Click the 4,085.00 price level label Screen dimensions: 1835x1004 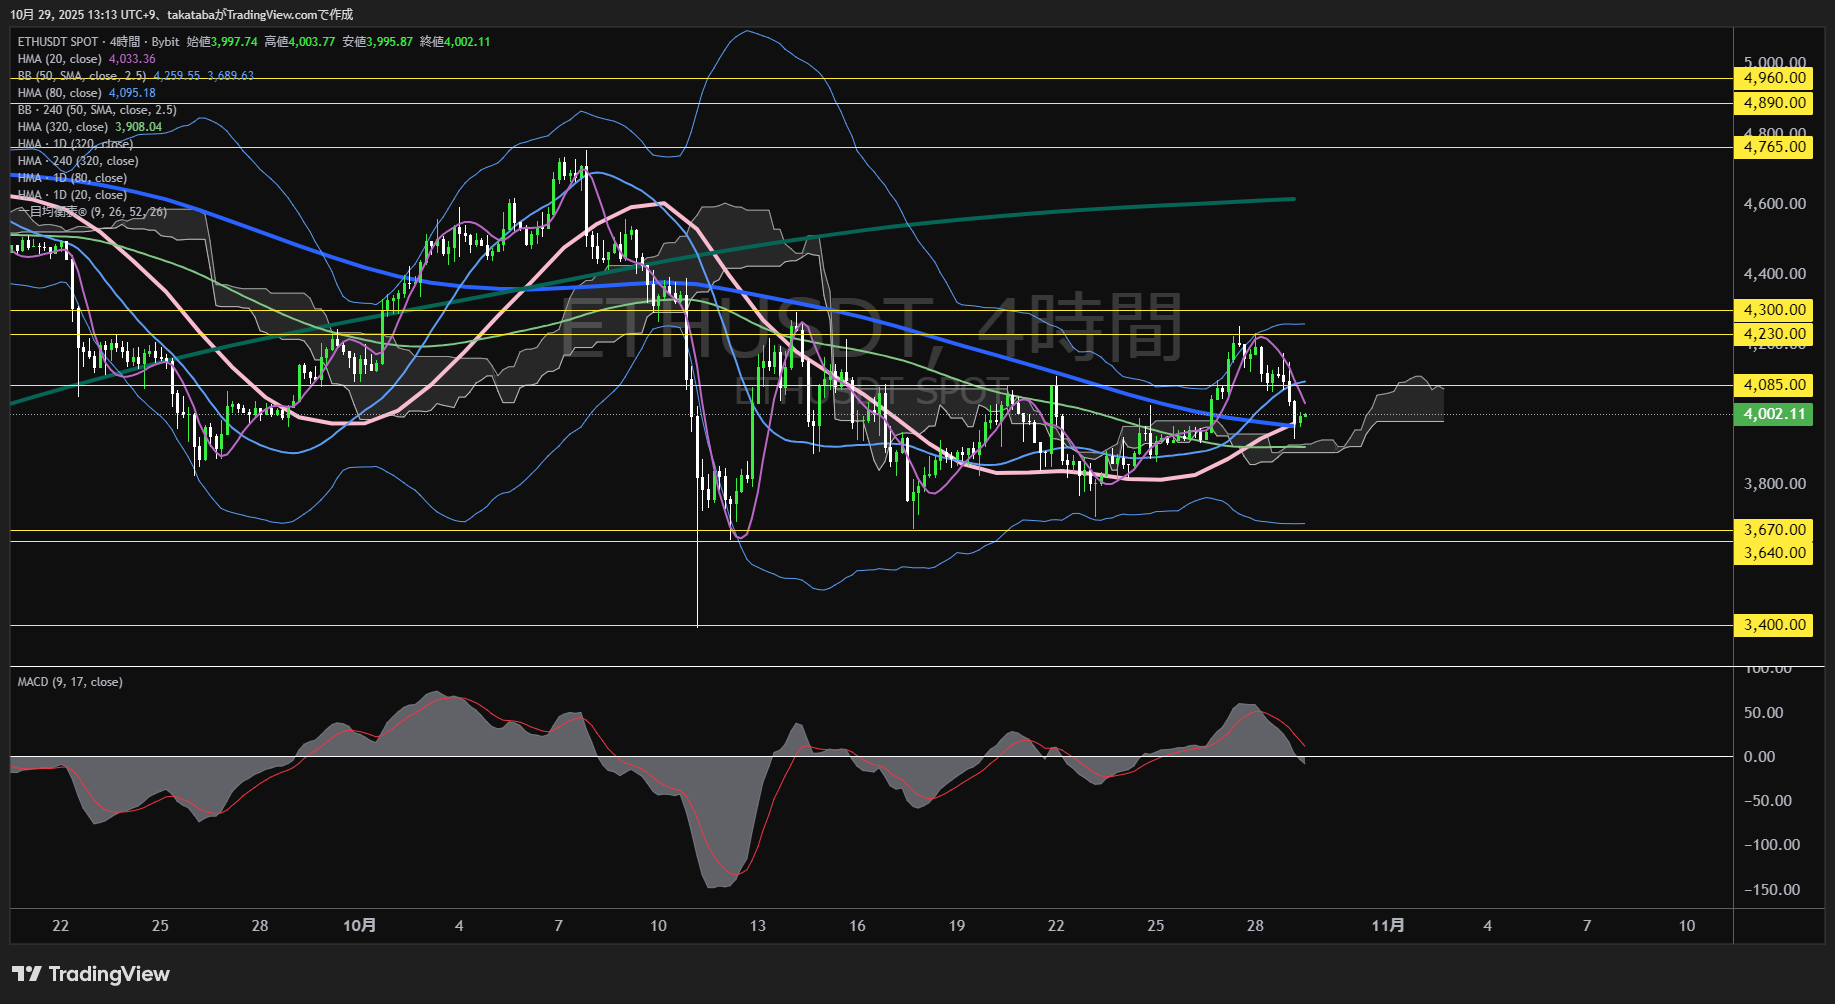1774,385
